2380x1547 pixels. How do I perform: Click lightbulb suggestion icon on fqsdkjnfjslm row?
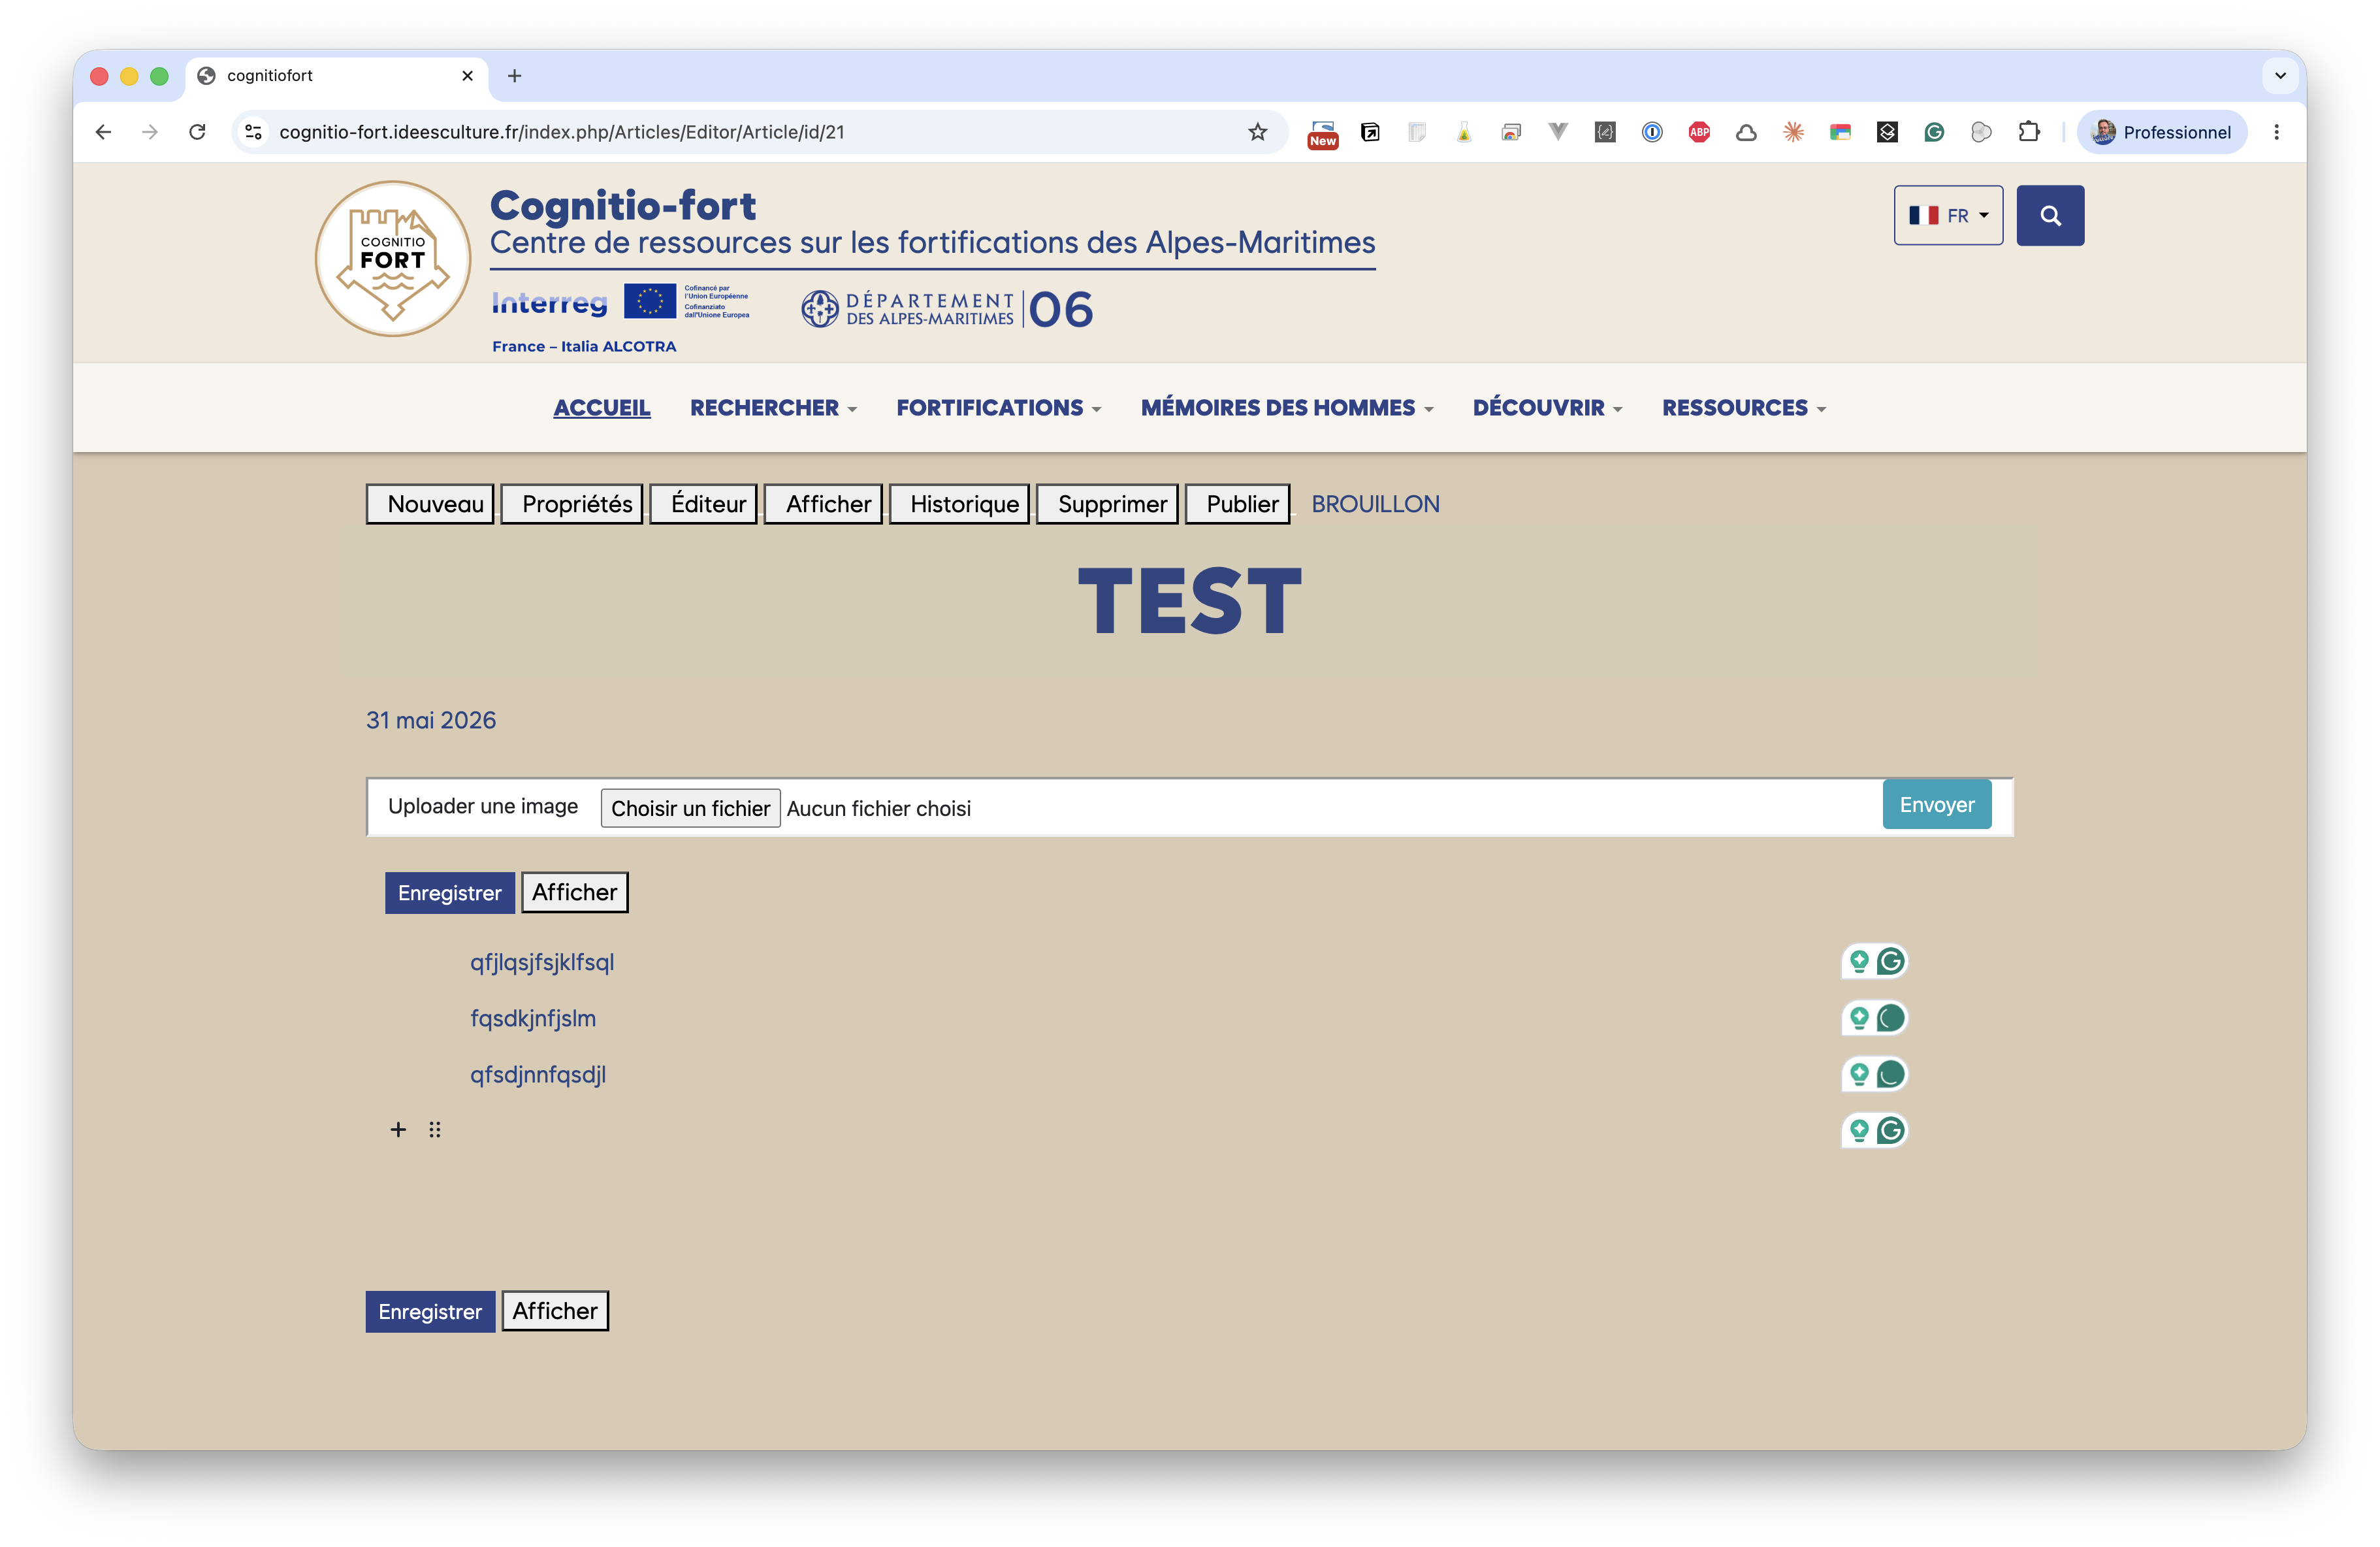[x=1859, y=1018]
